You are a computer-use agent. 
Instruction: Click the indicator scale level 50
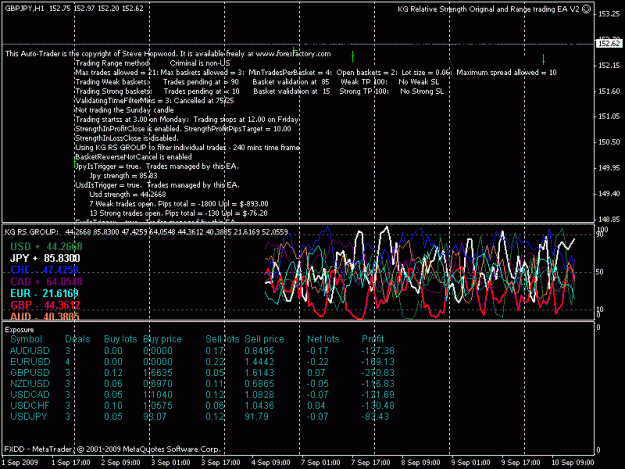[x=600, y=272]
